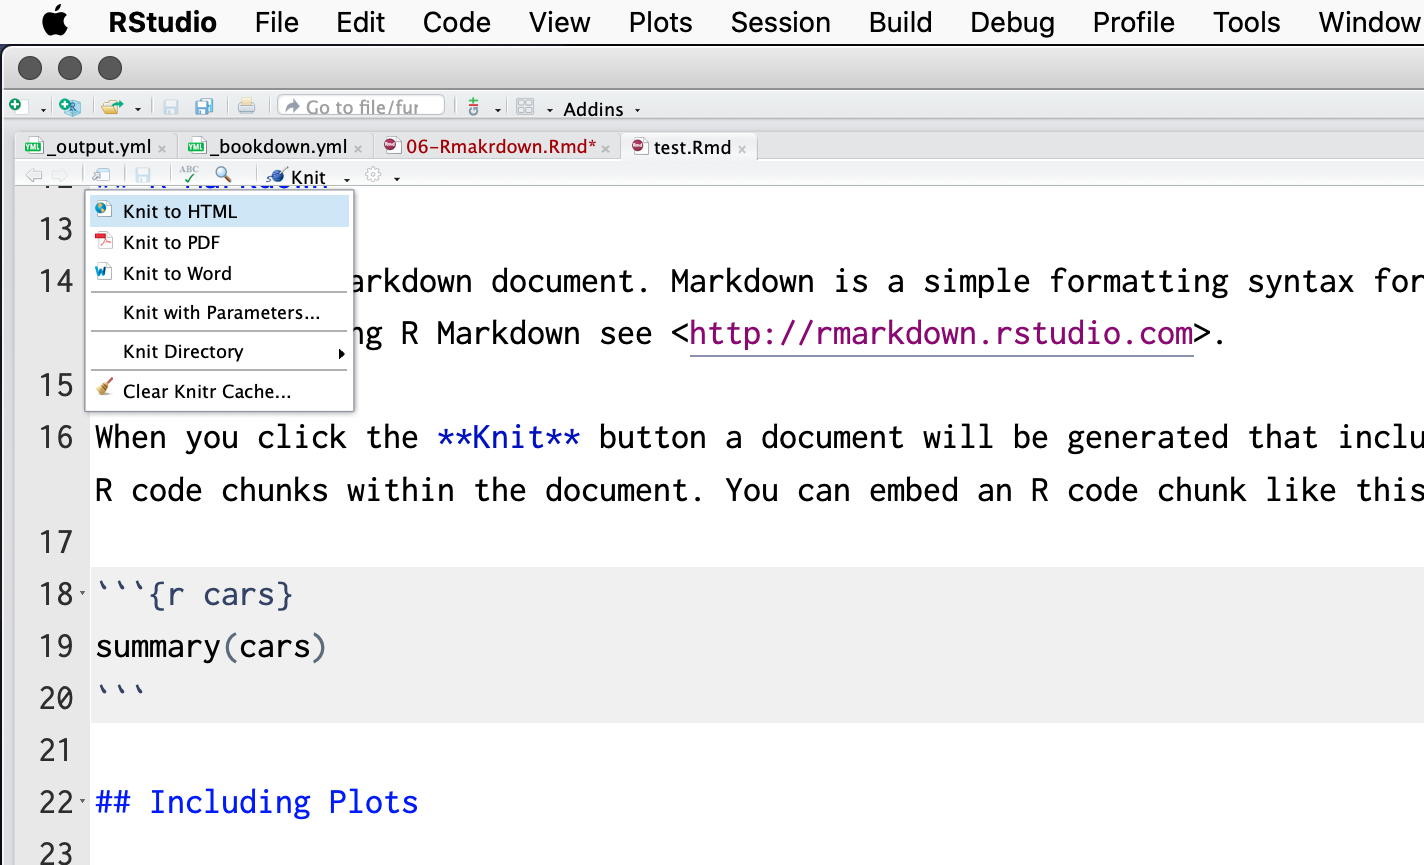This screenshot has width=1424, height=865.
Task: Open the Plots menu
Action: [x=661, y=22]
